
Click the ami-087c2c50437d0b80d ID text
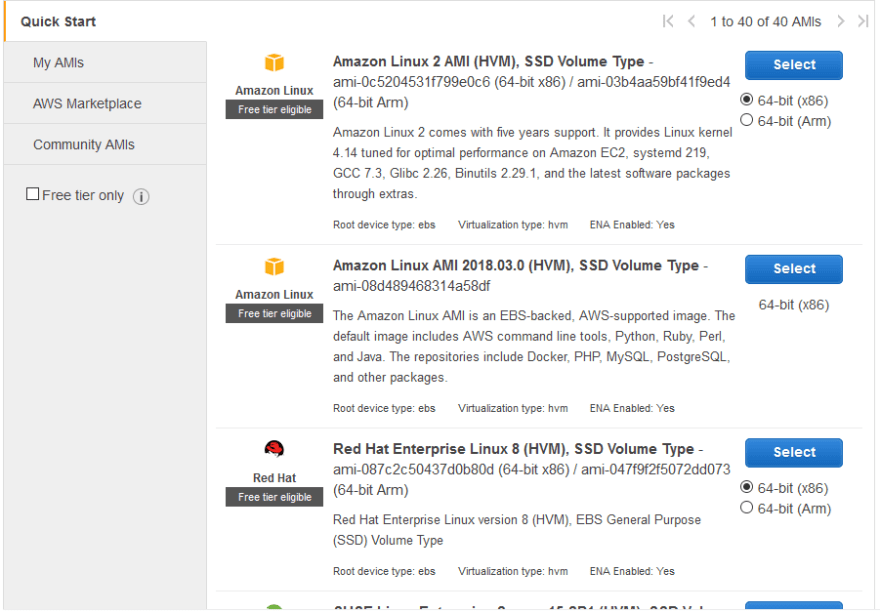coord(414,469)
